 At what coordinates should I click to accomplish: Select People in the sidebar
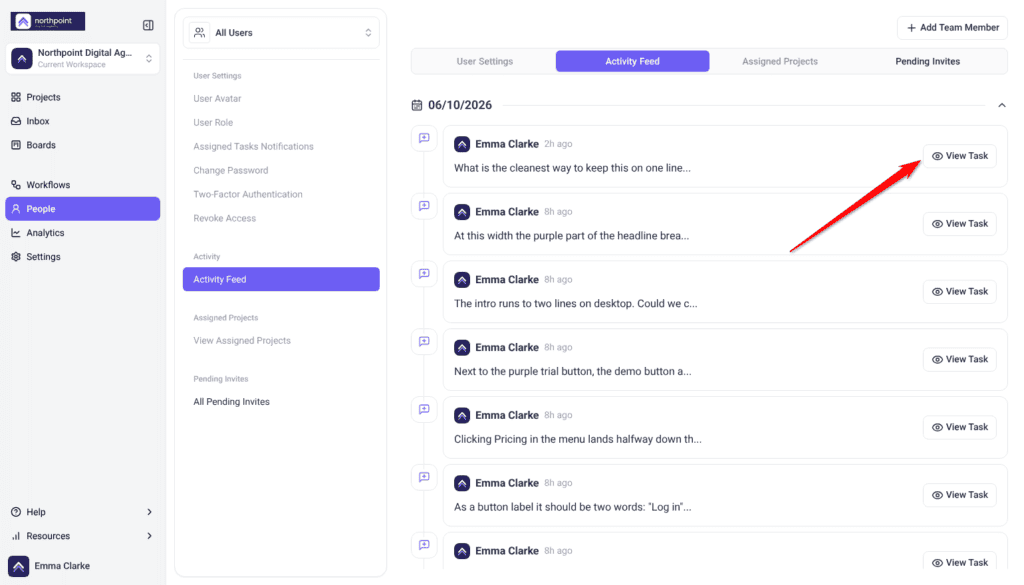pyautogui.click(x=82, y=209)
